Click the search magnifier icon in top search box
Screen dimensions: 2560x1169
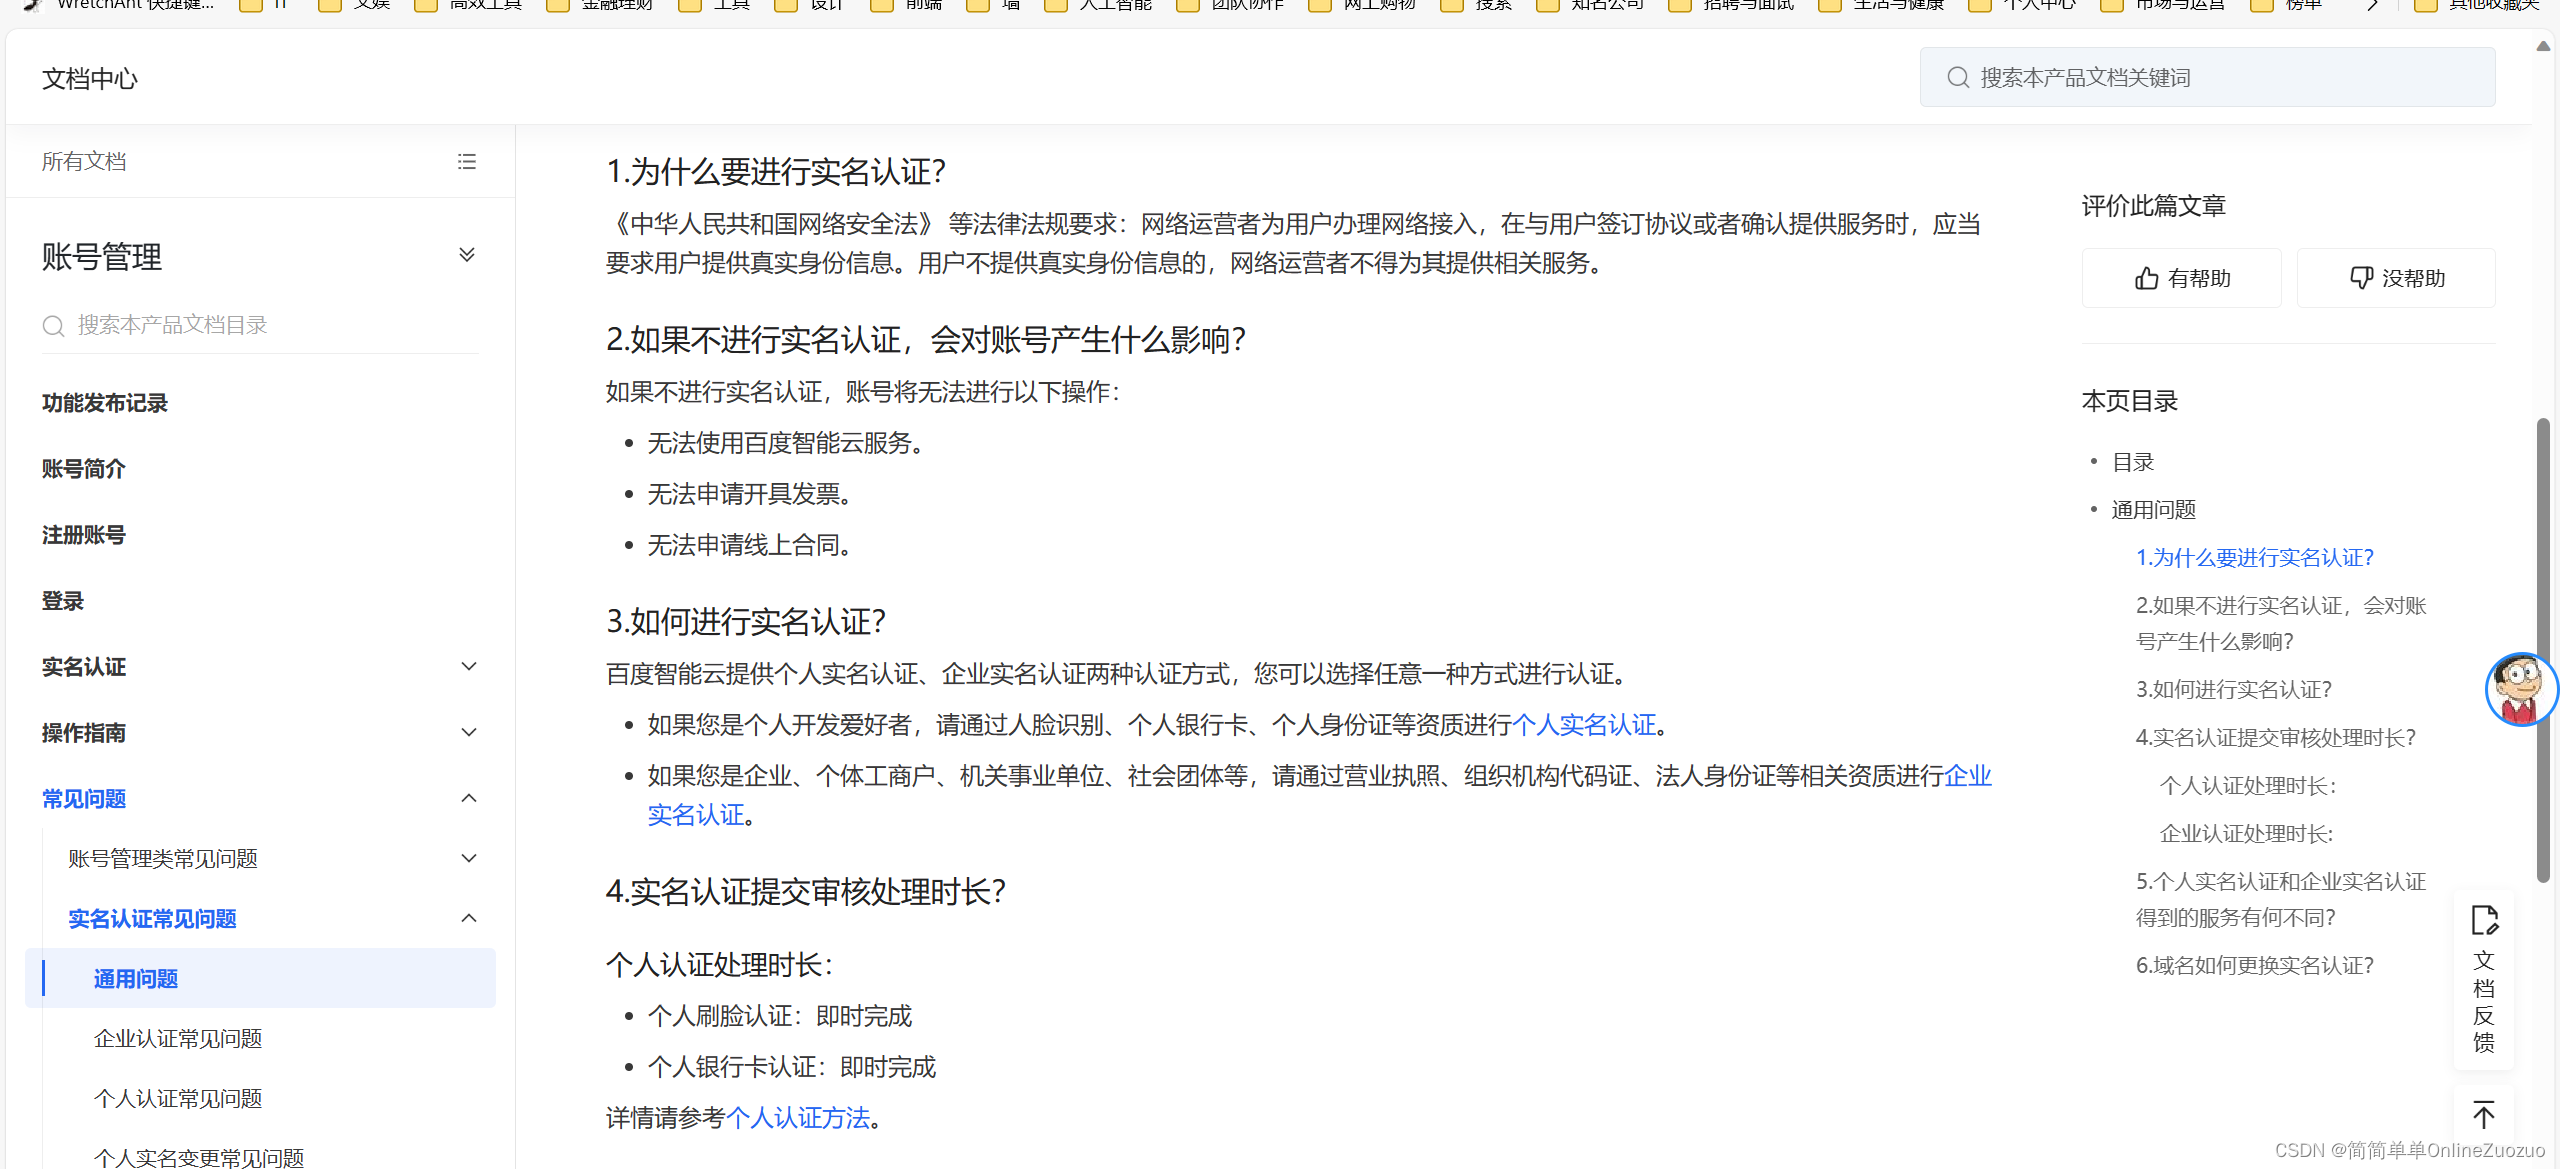point(1958,78)
